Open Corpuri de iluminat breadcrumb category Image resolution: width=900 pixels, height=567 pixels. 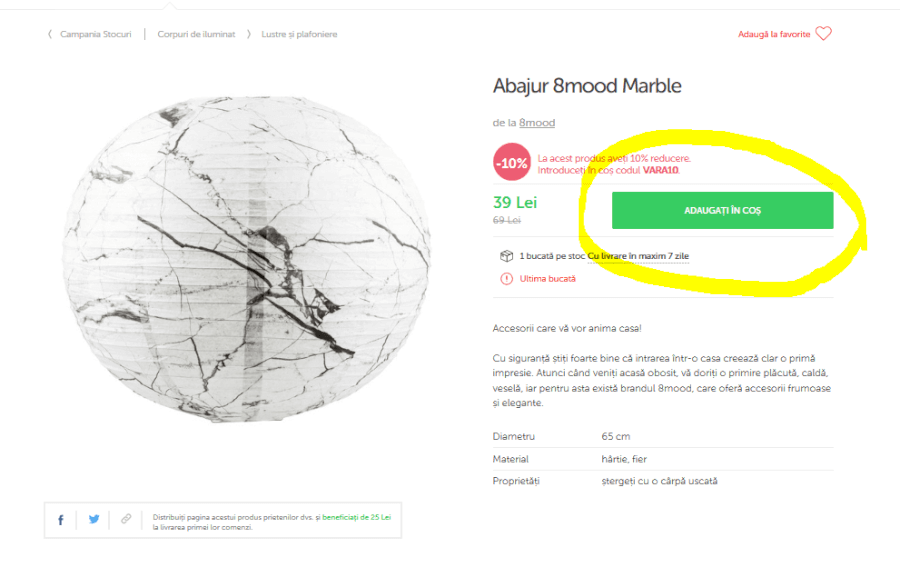[196, 34]
